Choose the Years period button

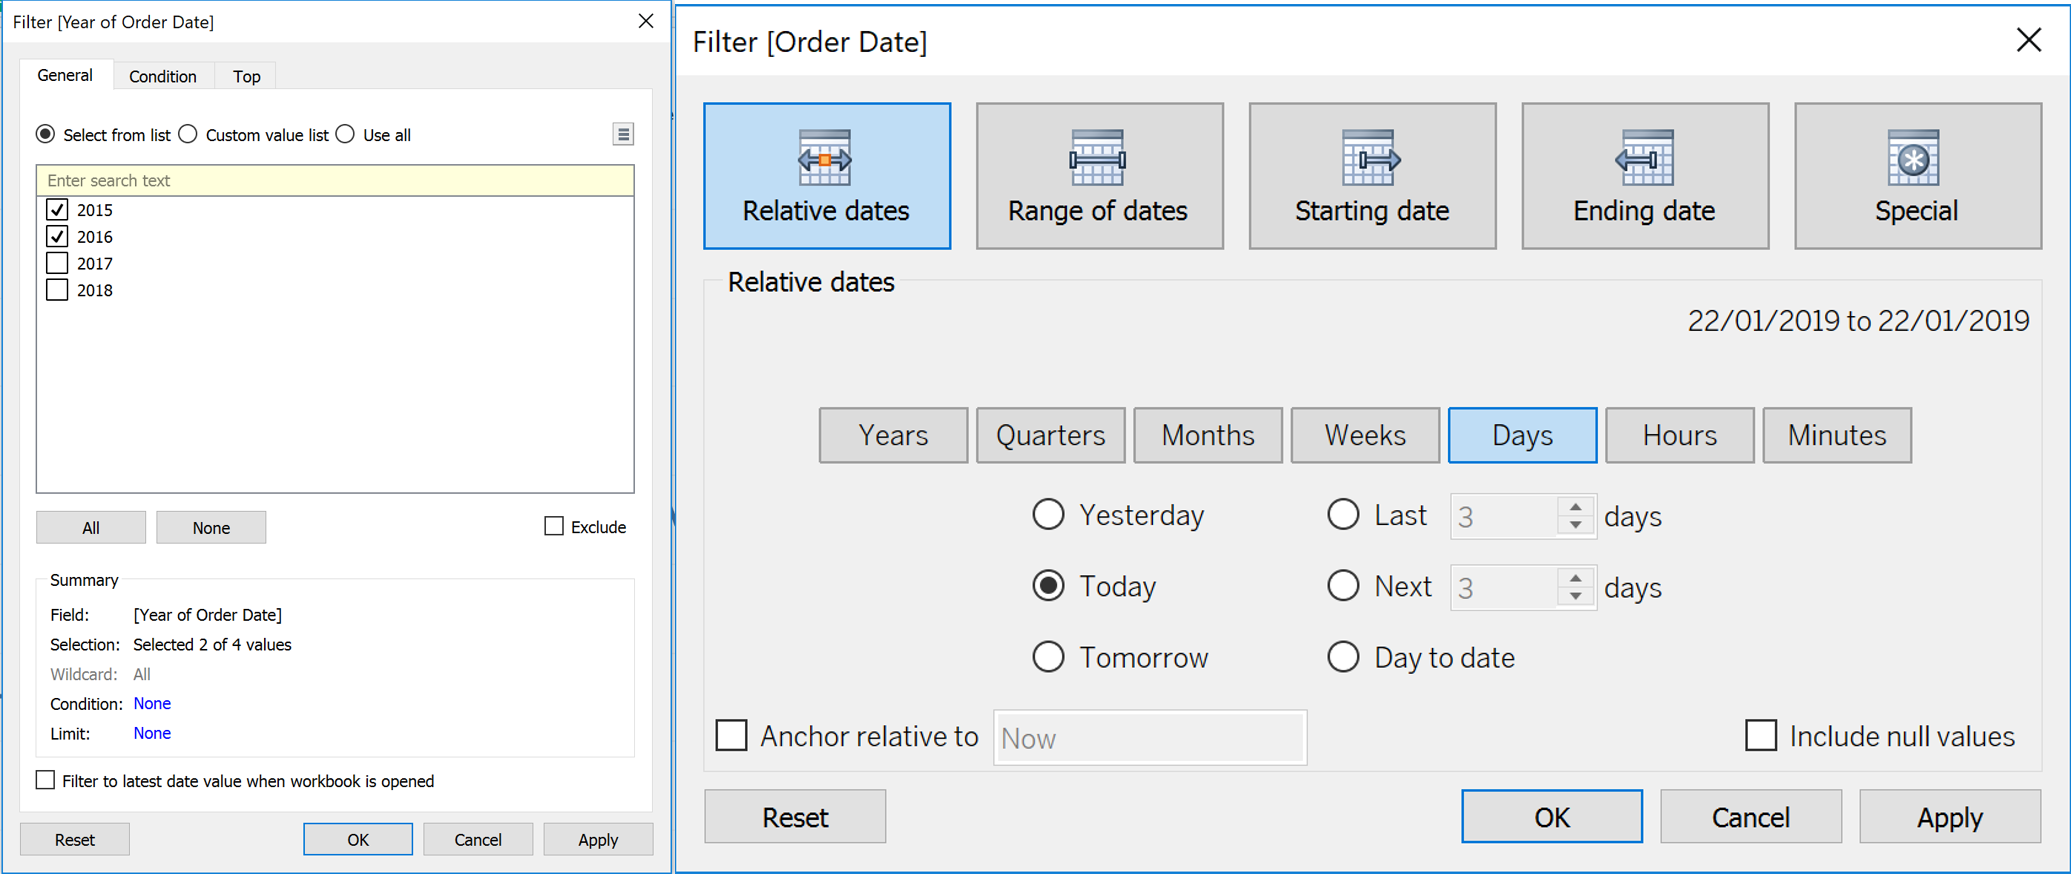(894, 435)
